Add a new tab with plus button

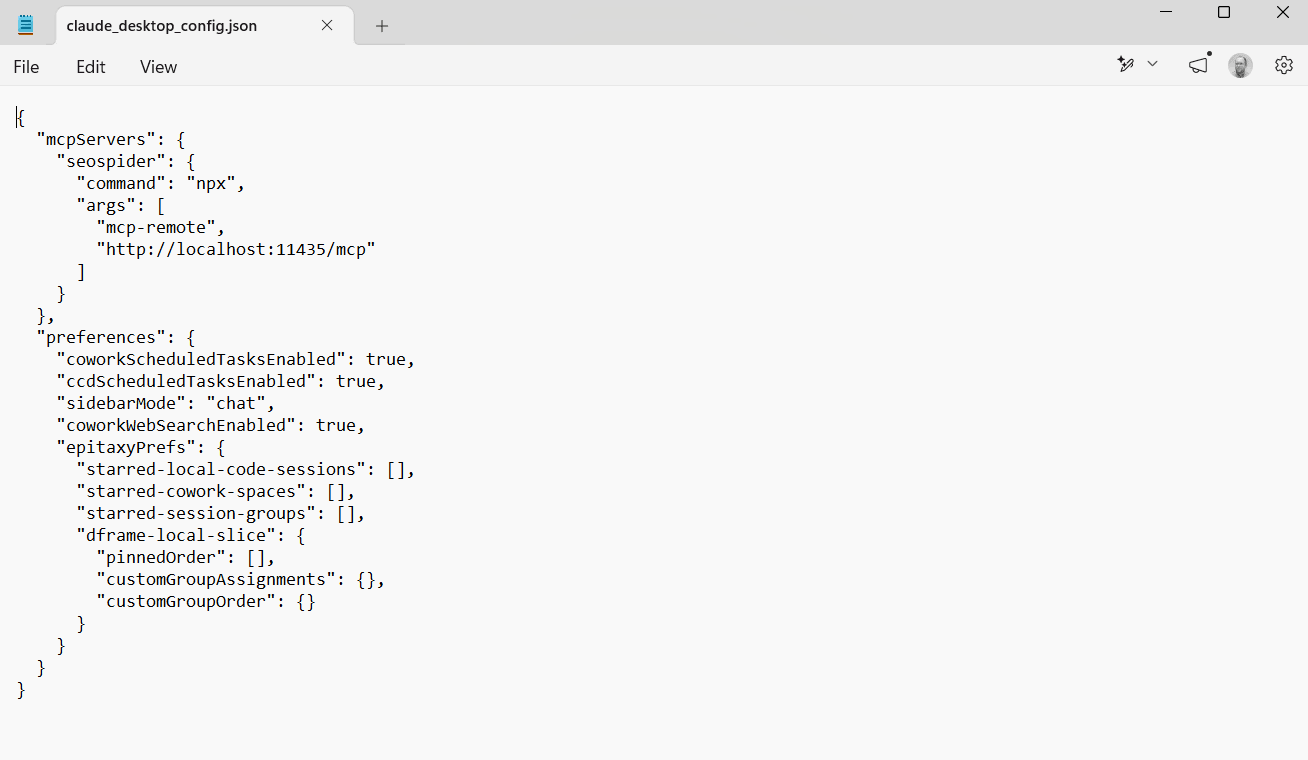coord(381,26)
